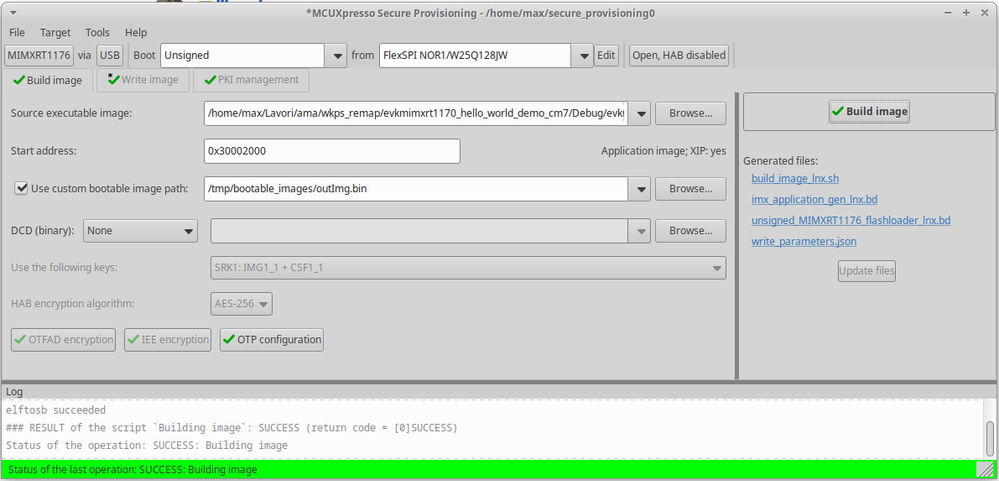Screen dimensions: 999x481
Task: Expand the Boot type dropdown arrow
Action: tap(336, 55)
